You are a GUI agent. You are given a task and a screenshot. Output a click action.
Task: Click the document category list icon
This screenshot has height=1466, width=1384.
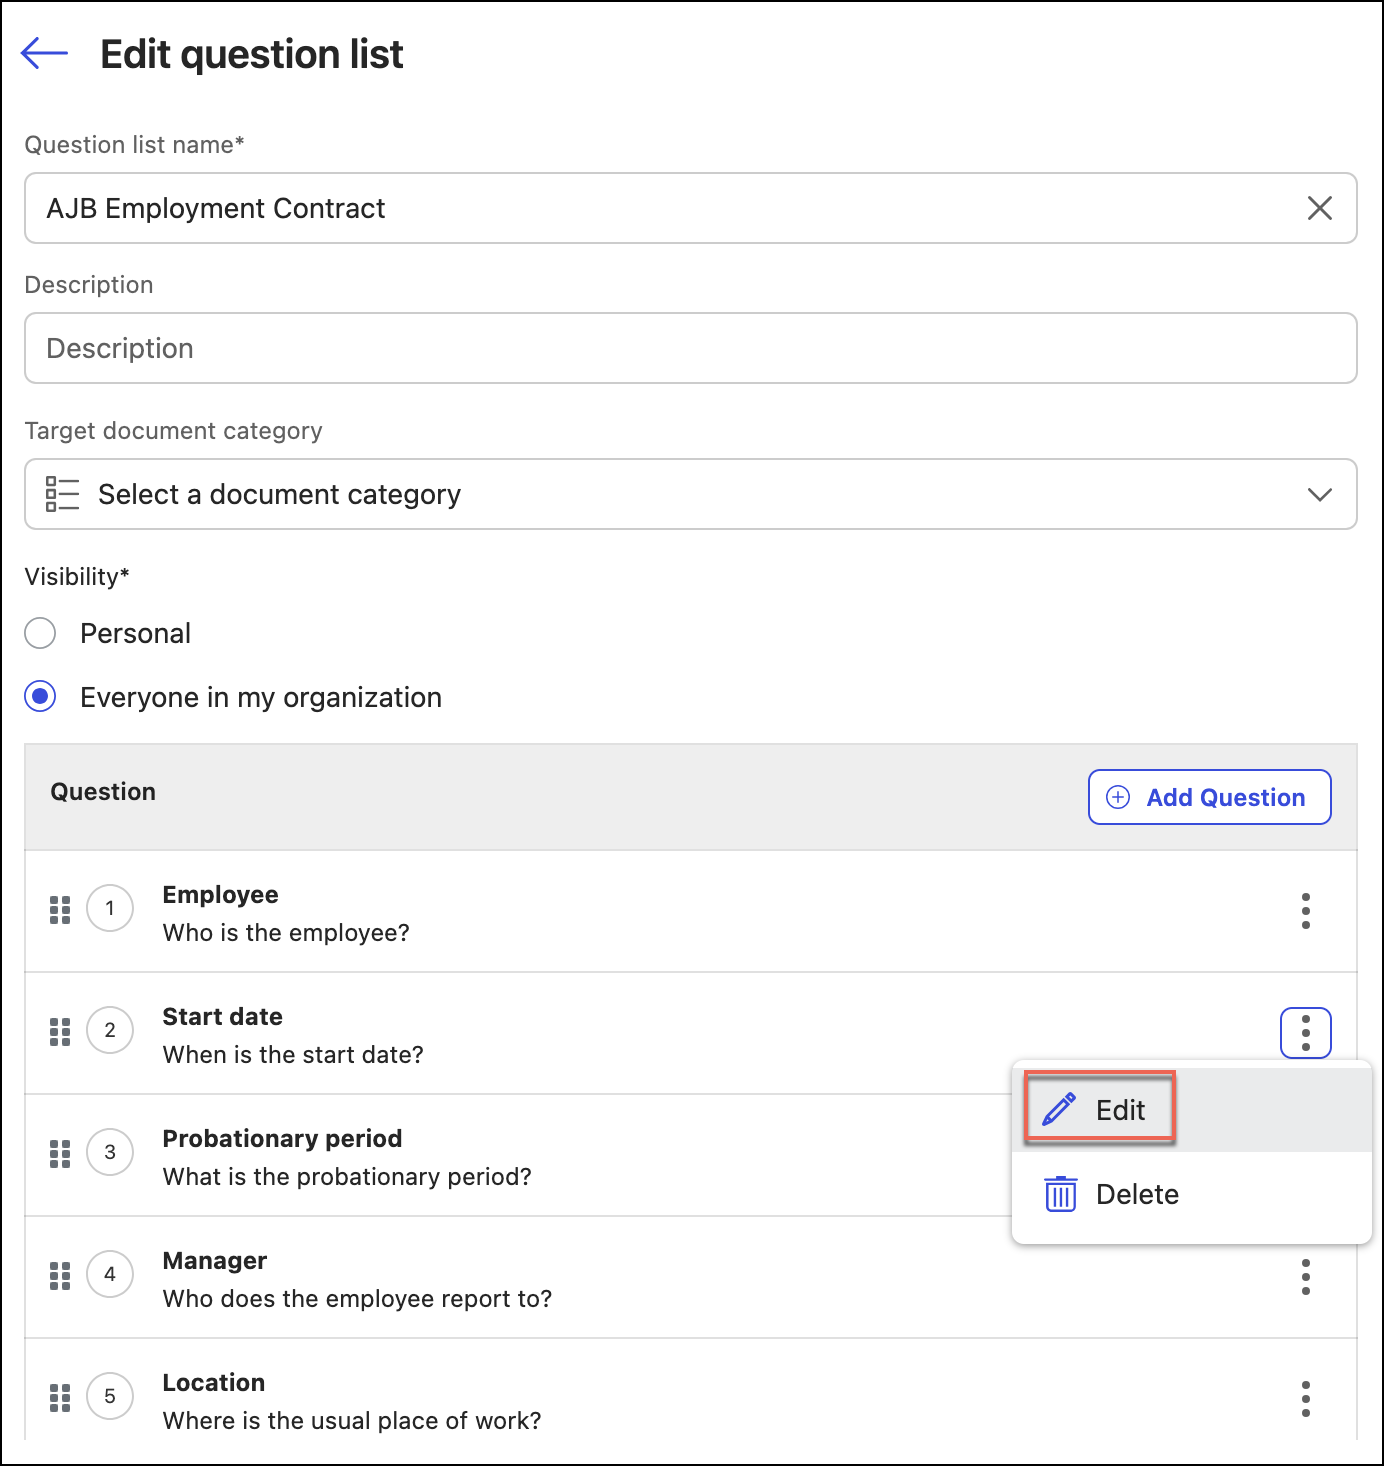61,493
